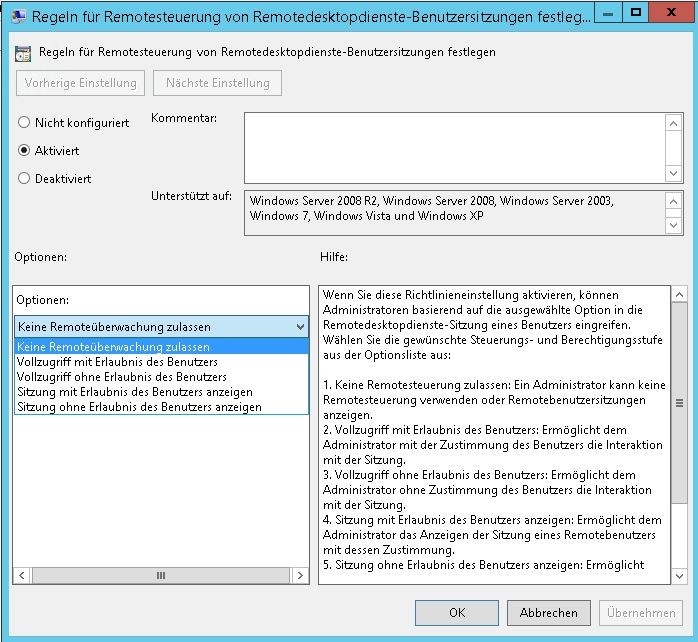Pick Sitzung mit Erlaubnis des Benutzers anzeigen
This screenshot has height=642, width=698.
click(x=134, y=392)
